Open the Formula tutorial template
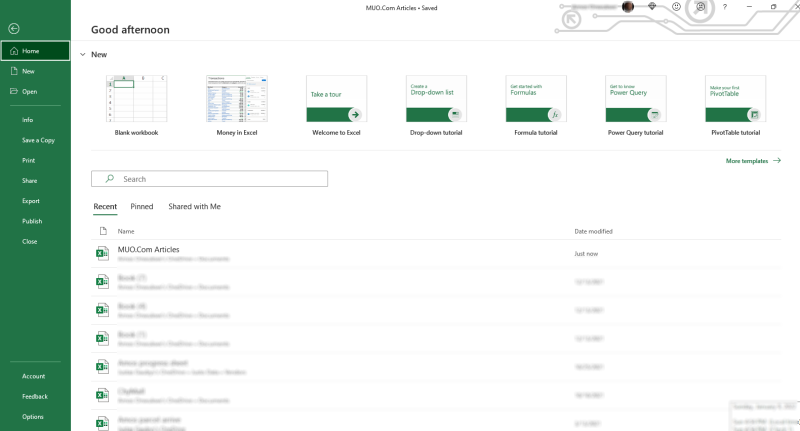The width and height of the screenshot is (800, 431). point(536,106)
